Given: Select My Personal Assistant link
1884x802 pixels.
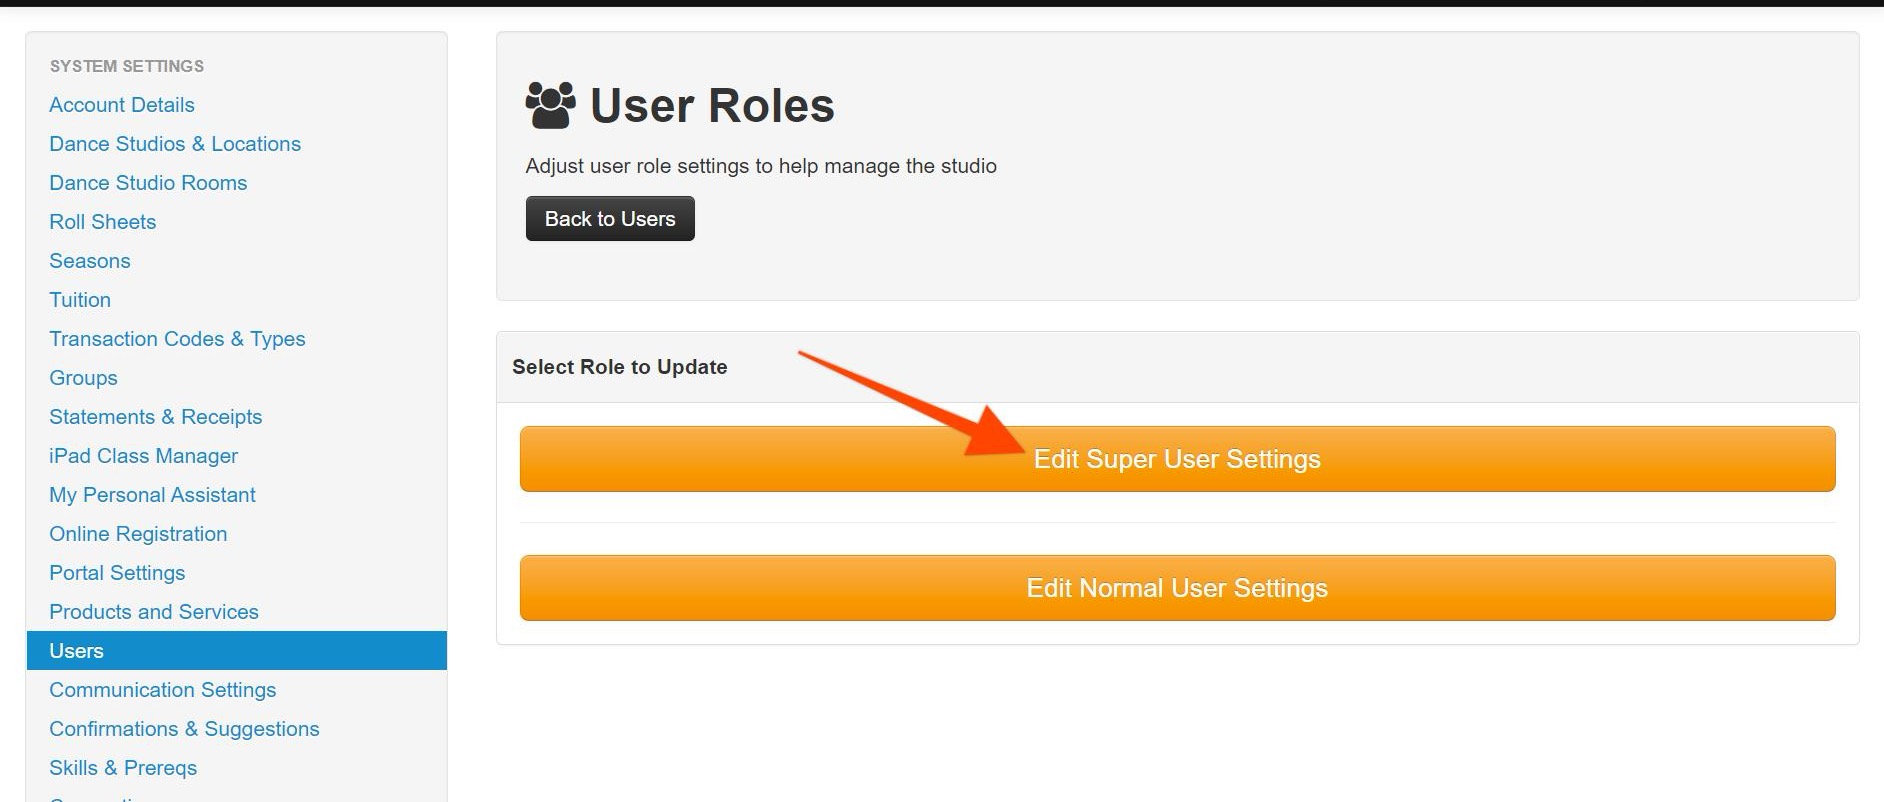Looking at the screenshot, I should click(x=153, y=495).
